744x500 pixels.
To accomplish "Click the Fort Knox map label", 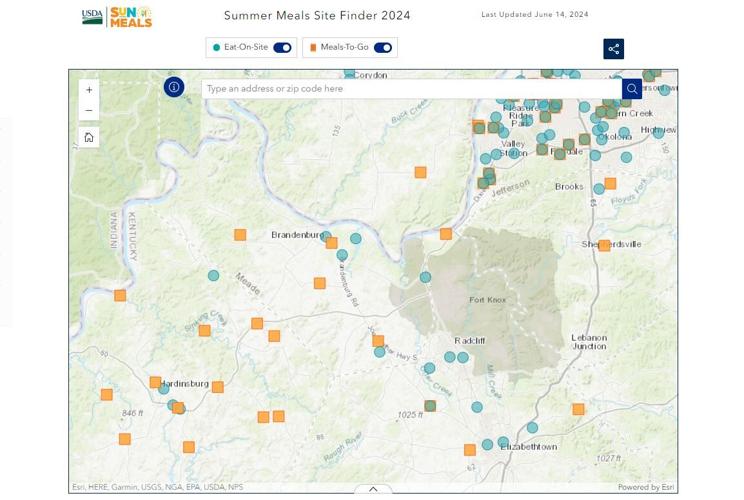I will click(488, 300).
